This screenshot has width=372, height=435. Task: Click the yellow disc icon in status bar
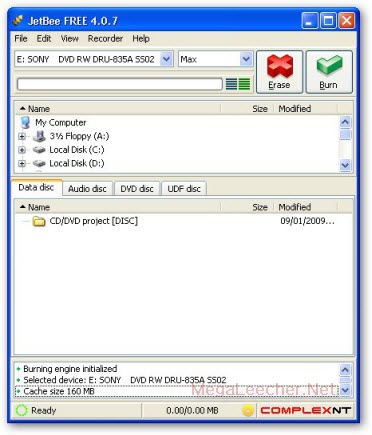(x=248, y=411)
